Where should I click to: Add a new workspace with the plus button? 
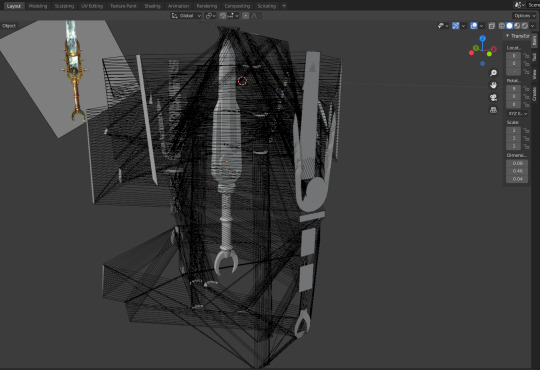tap(284, 6)
